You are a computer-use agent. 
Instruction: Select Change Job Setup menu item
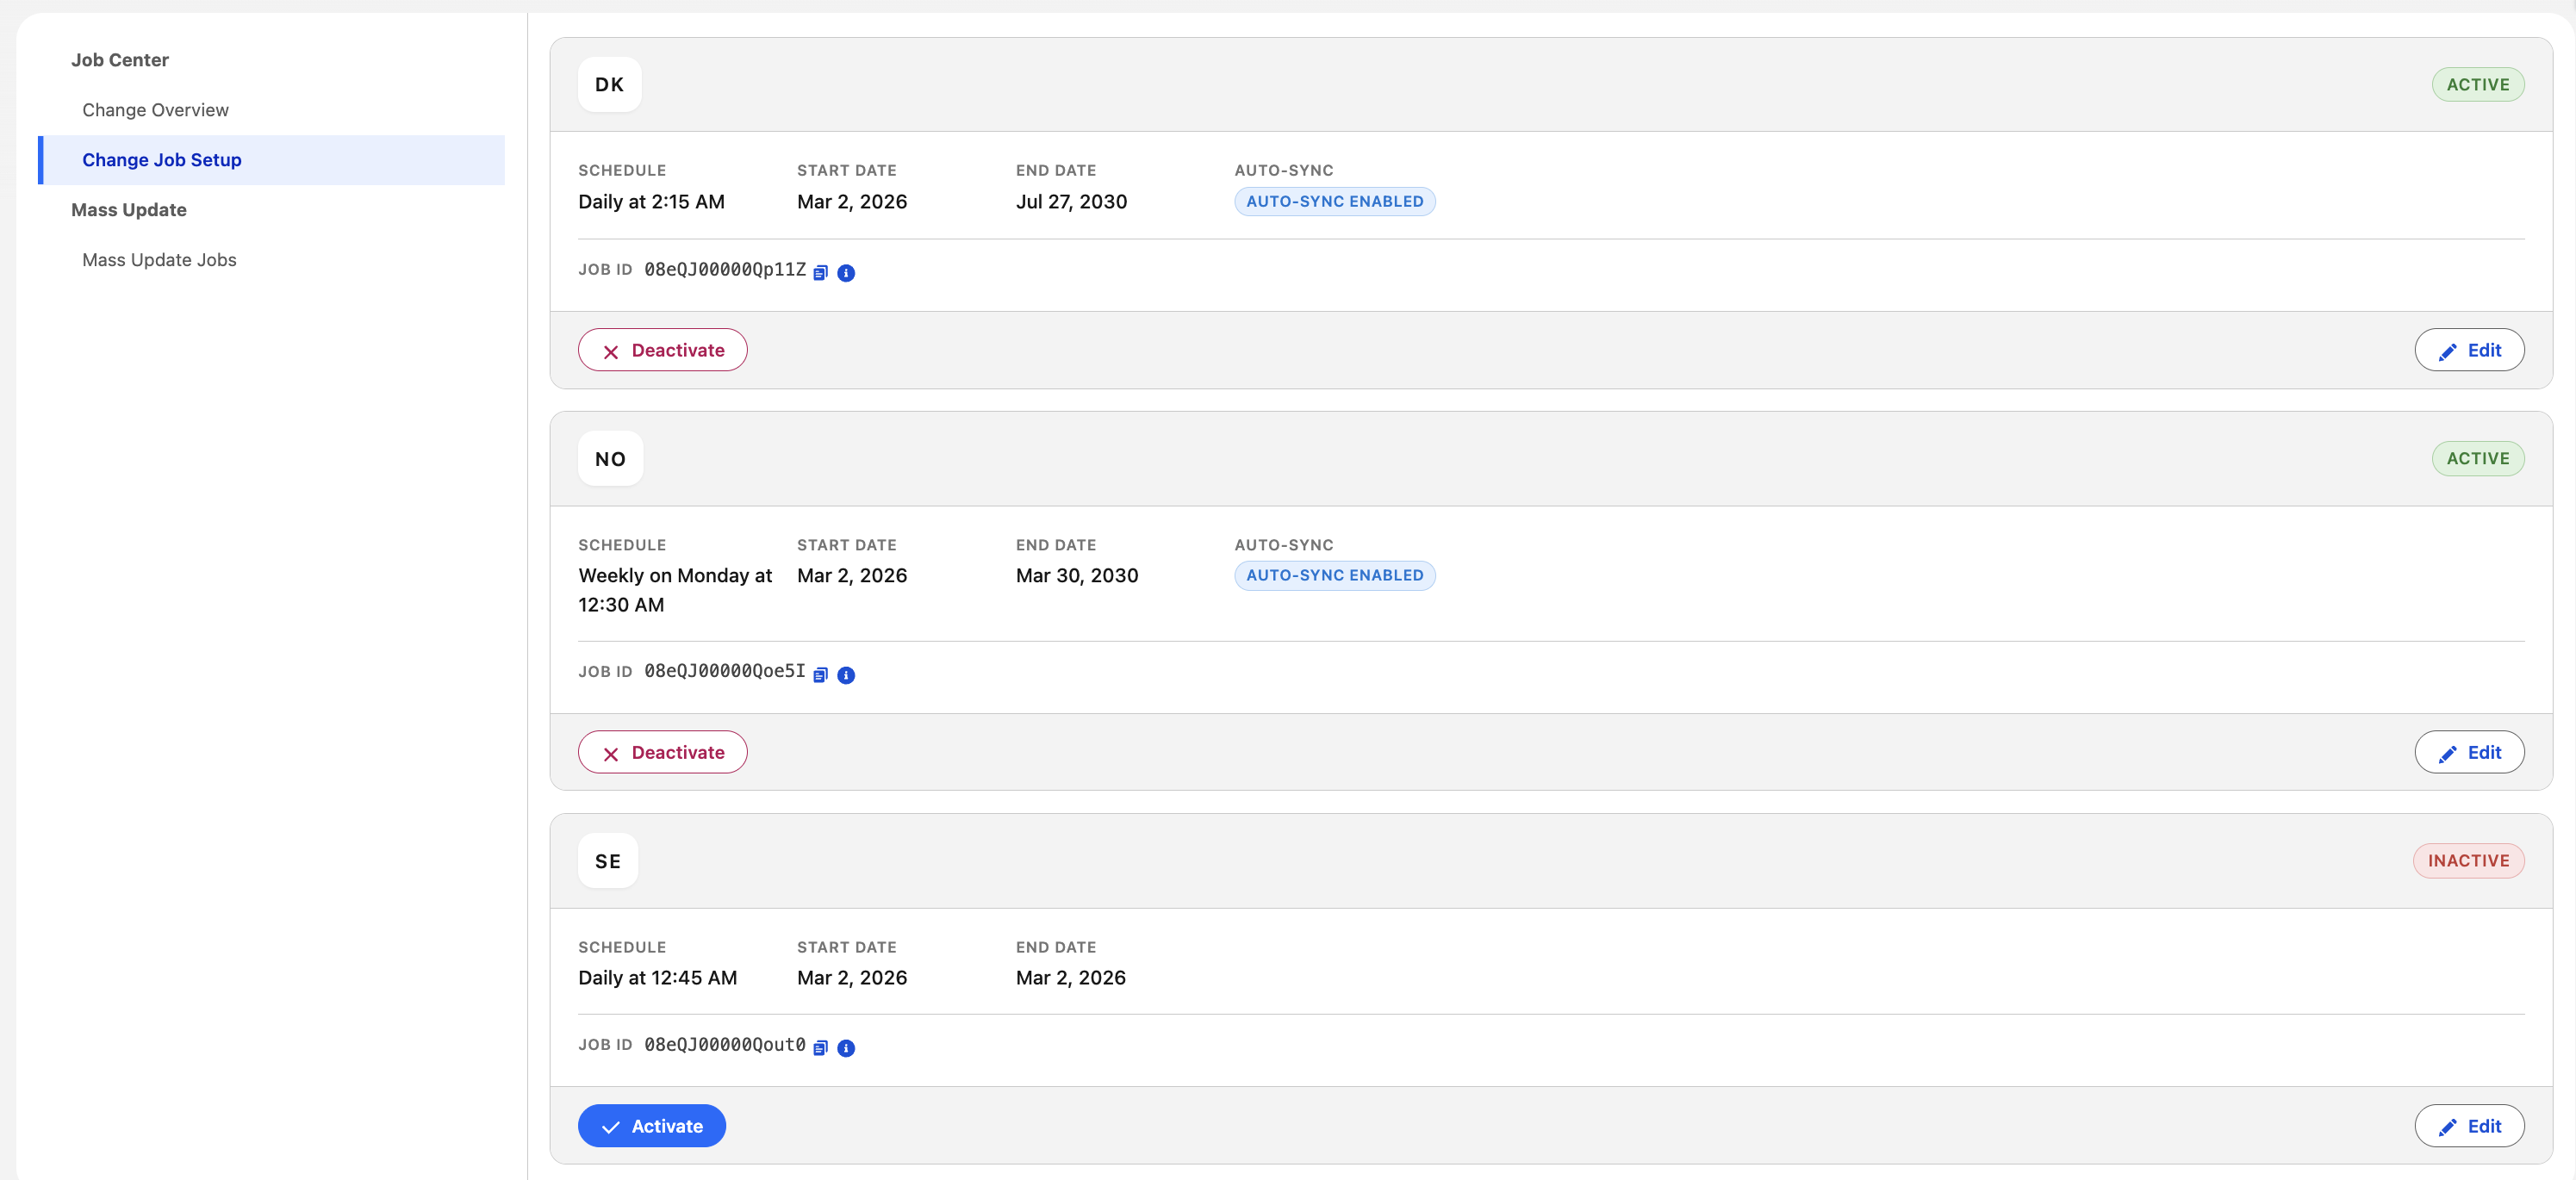271,160
